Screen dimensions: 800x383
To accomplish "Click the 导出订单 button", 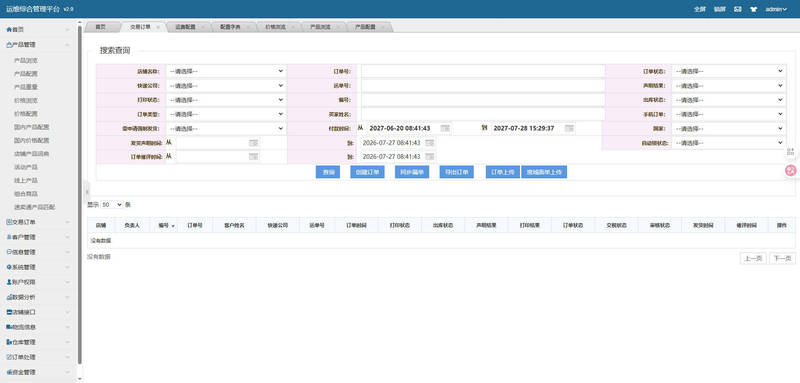I will click(x=457, y=172).
